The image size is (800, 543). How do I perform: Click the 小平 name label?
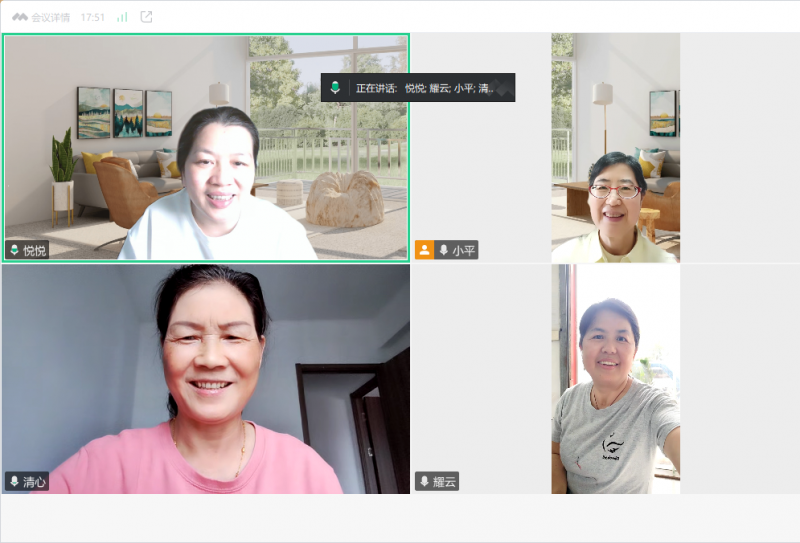(463, 250)
